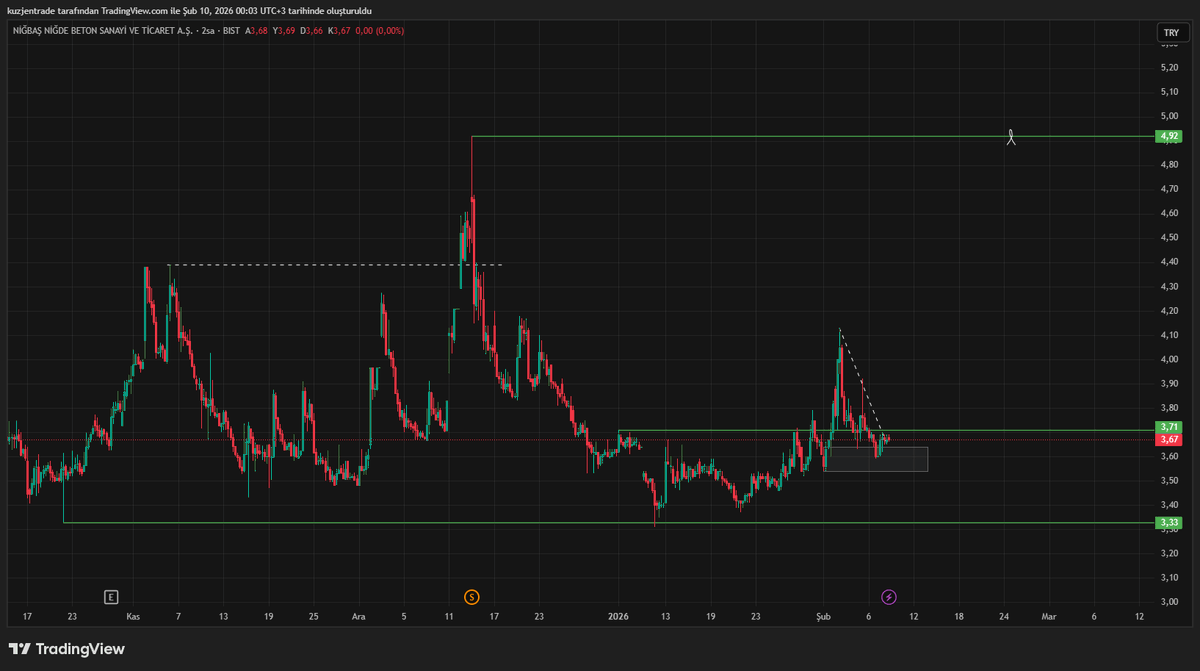
Task: Click the '25' date on time axis
Action: pyautogui.click(x=313, y=617)
